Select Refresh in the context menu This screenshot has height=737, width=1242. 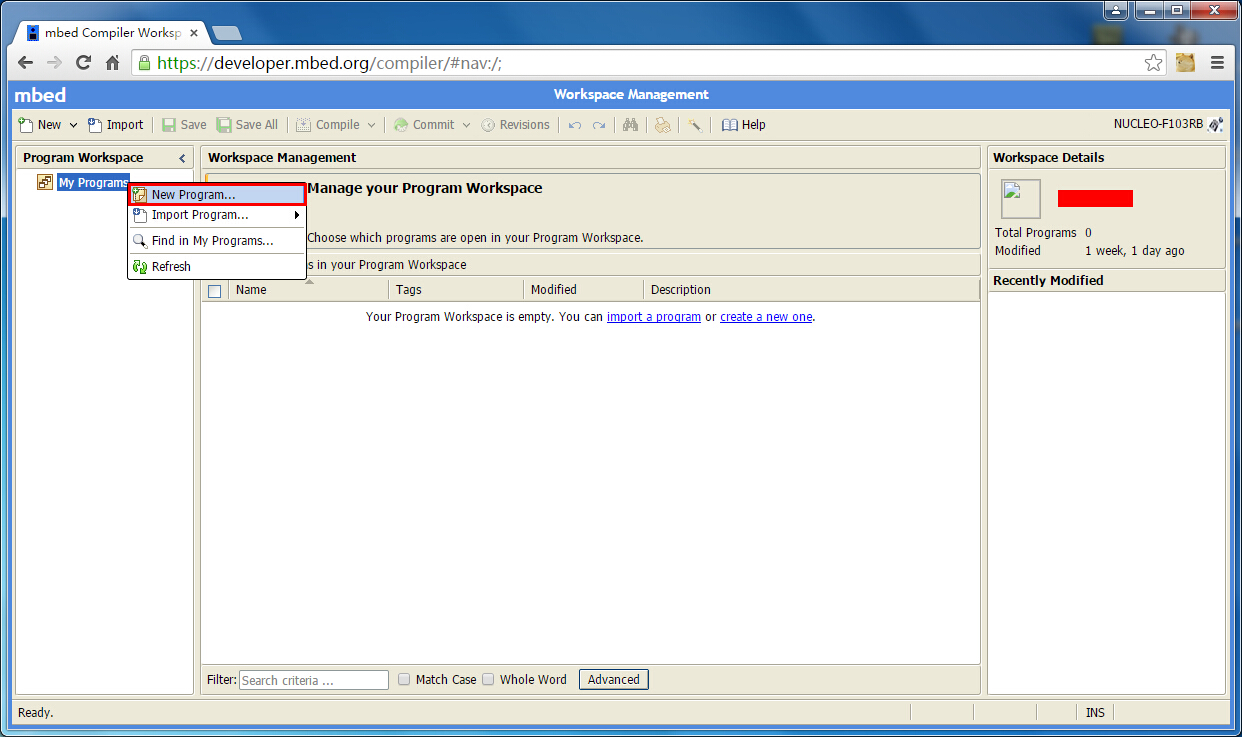tap(171, 267)
